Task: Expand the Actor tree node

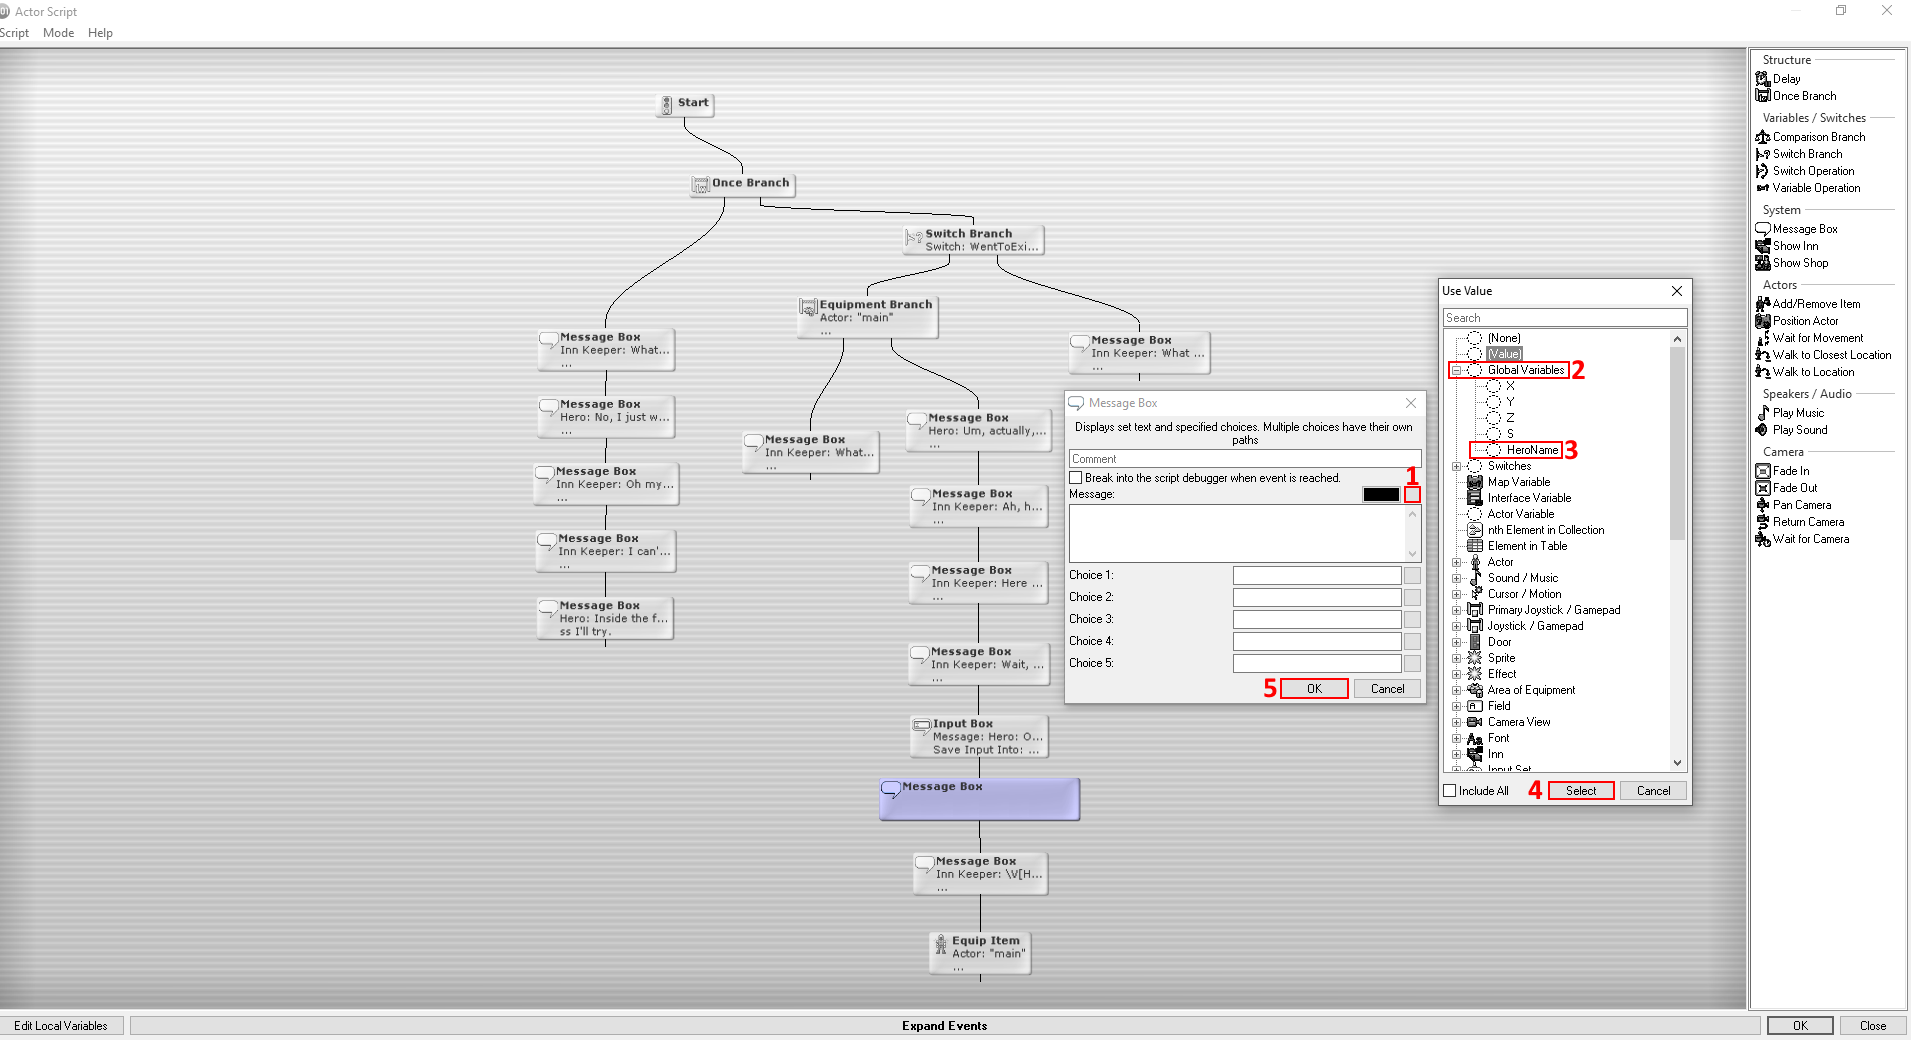Action: [x=1456, y=562]
